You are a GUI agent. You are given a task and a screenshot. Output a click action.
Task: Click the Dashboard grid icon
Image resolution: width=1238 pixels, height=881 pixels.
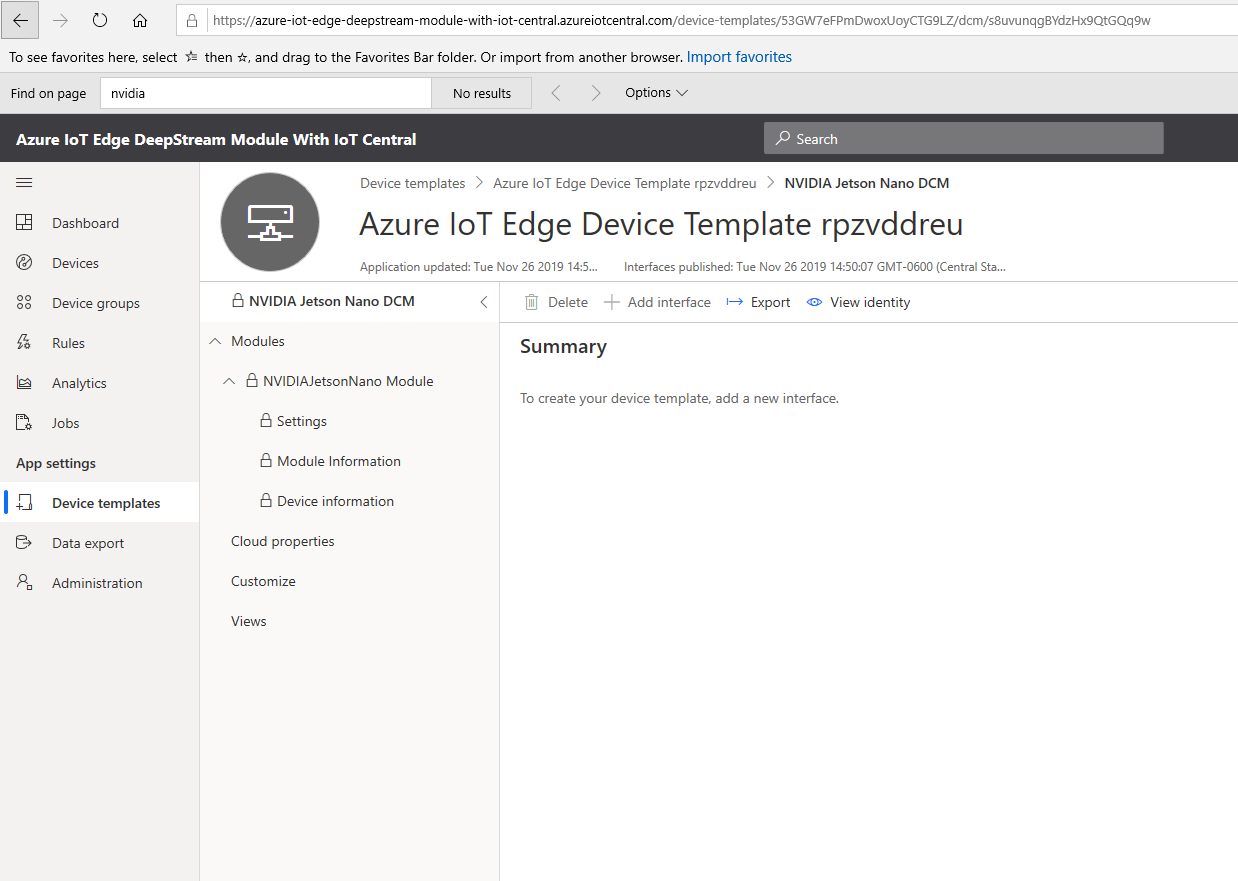(x=25, y=223)
